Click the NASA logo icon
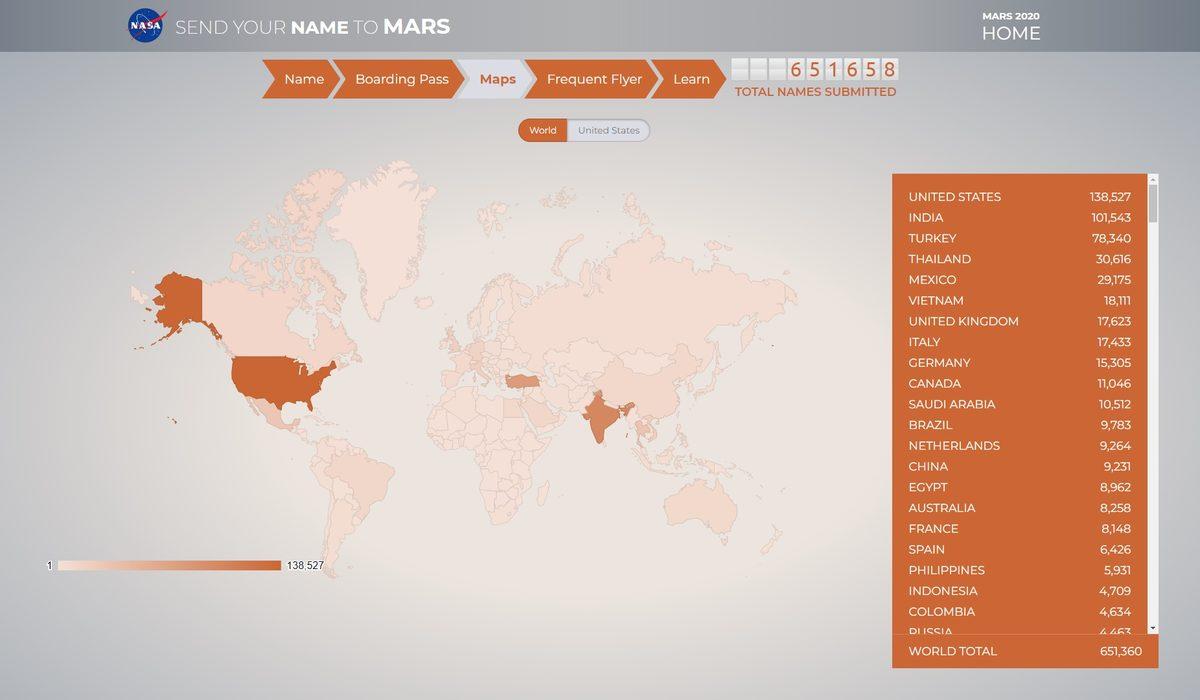 pos(146,26)
